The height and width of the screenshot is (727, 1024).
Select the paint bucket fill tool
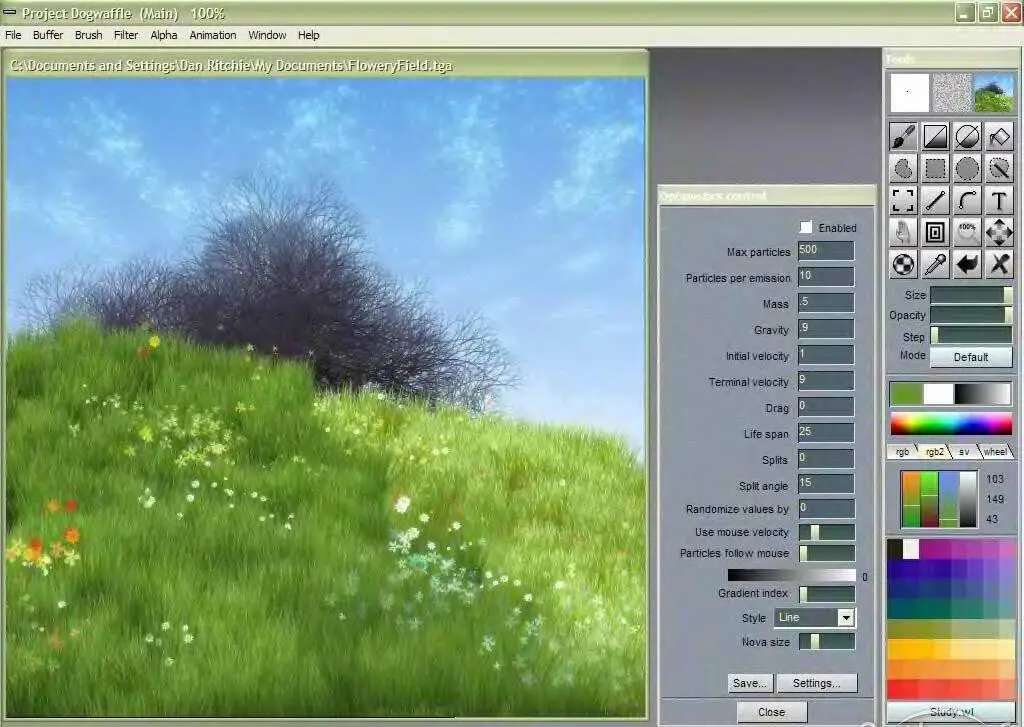pyautogui.click(x=999, y=137)
